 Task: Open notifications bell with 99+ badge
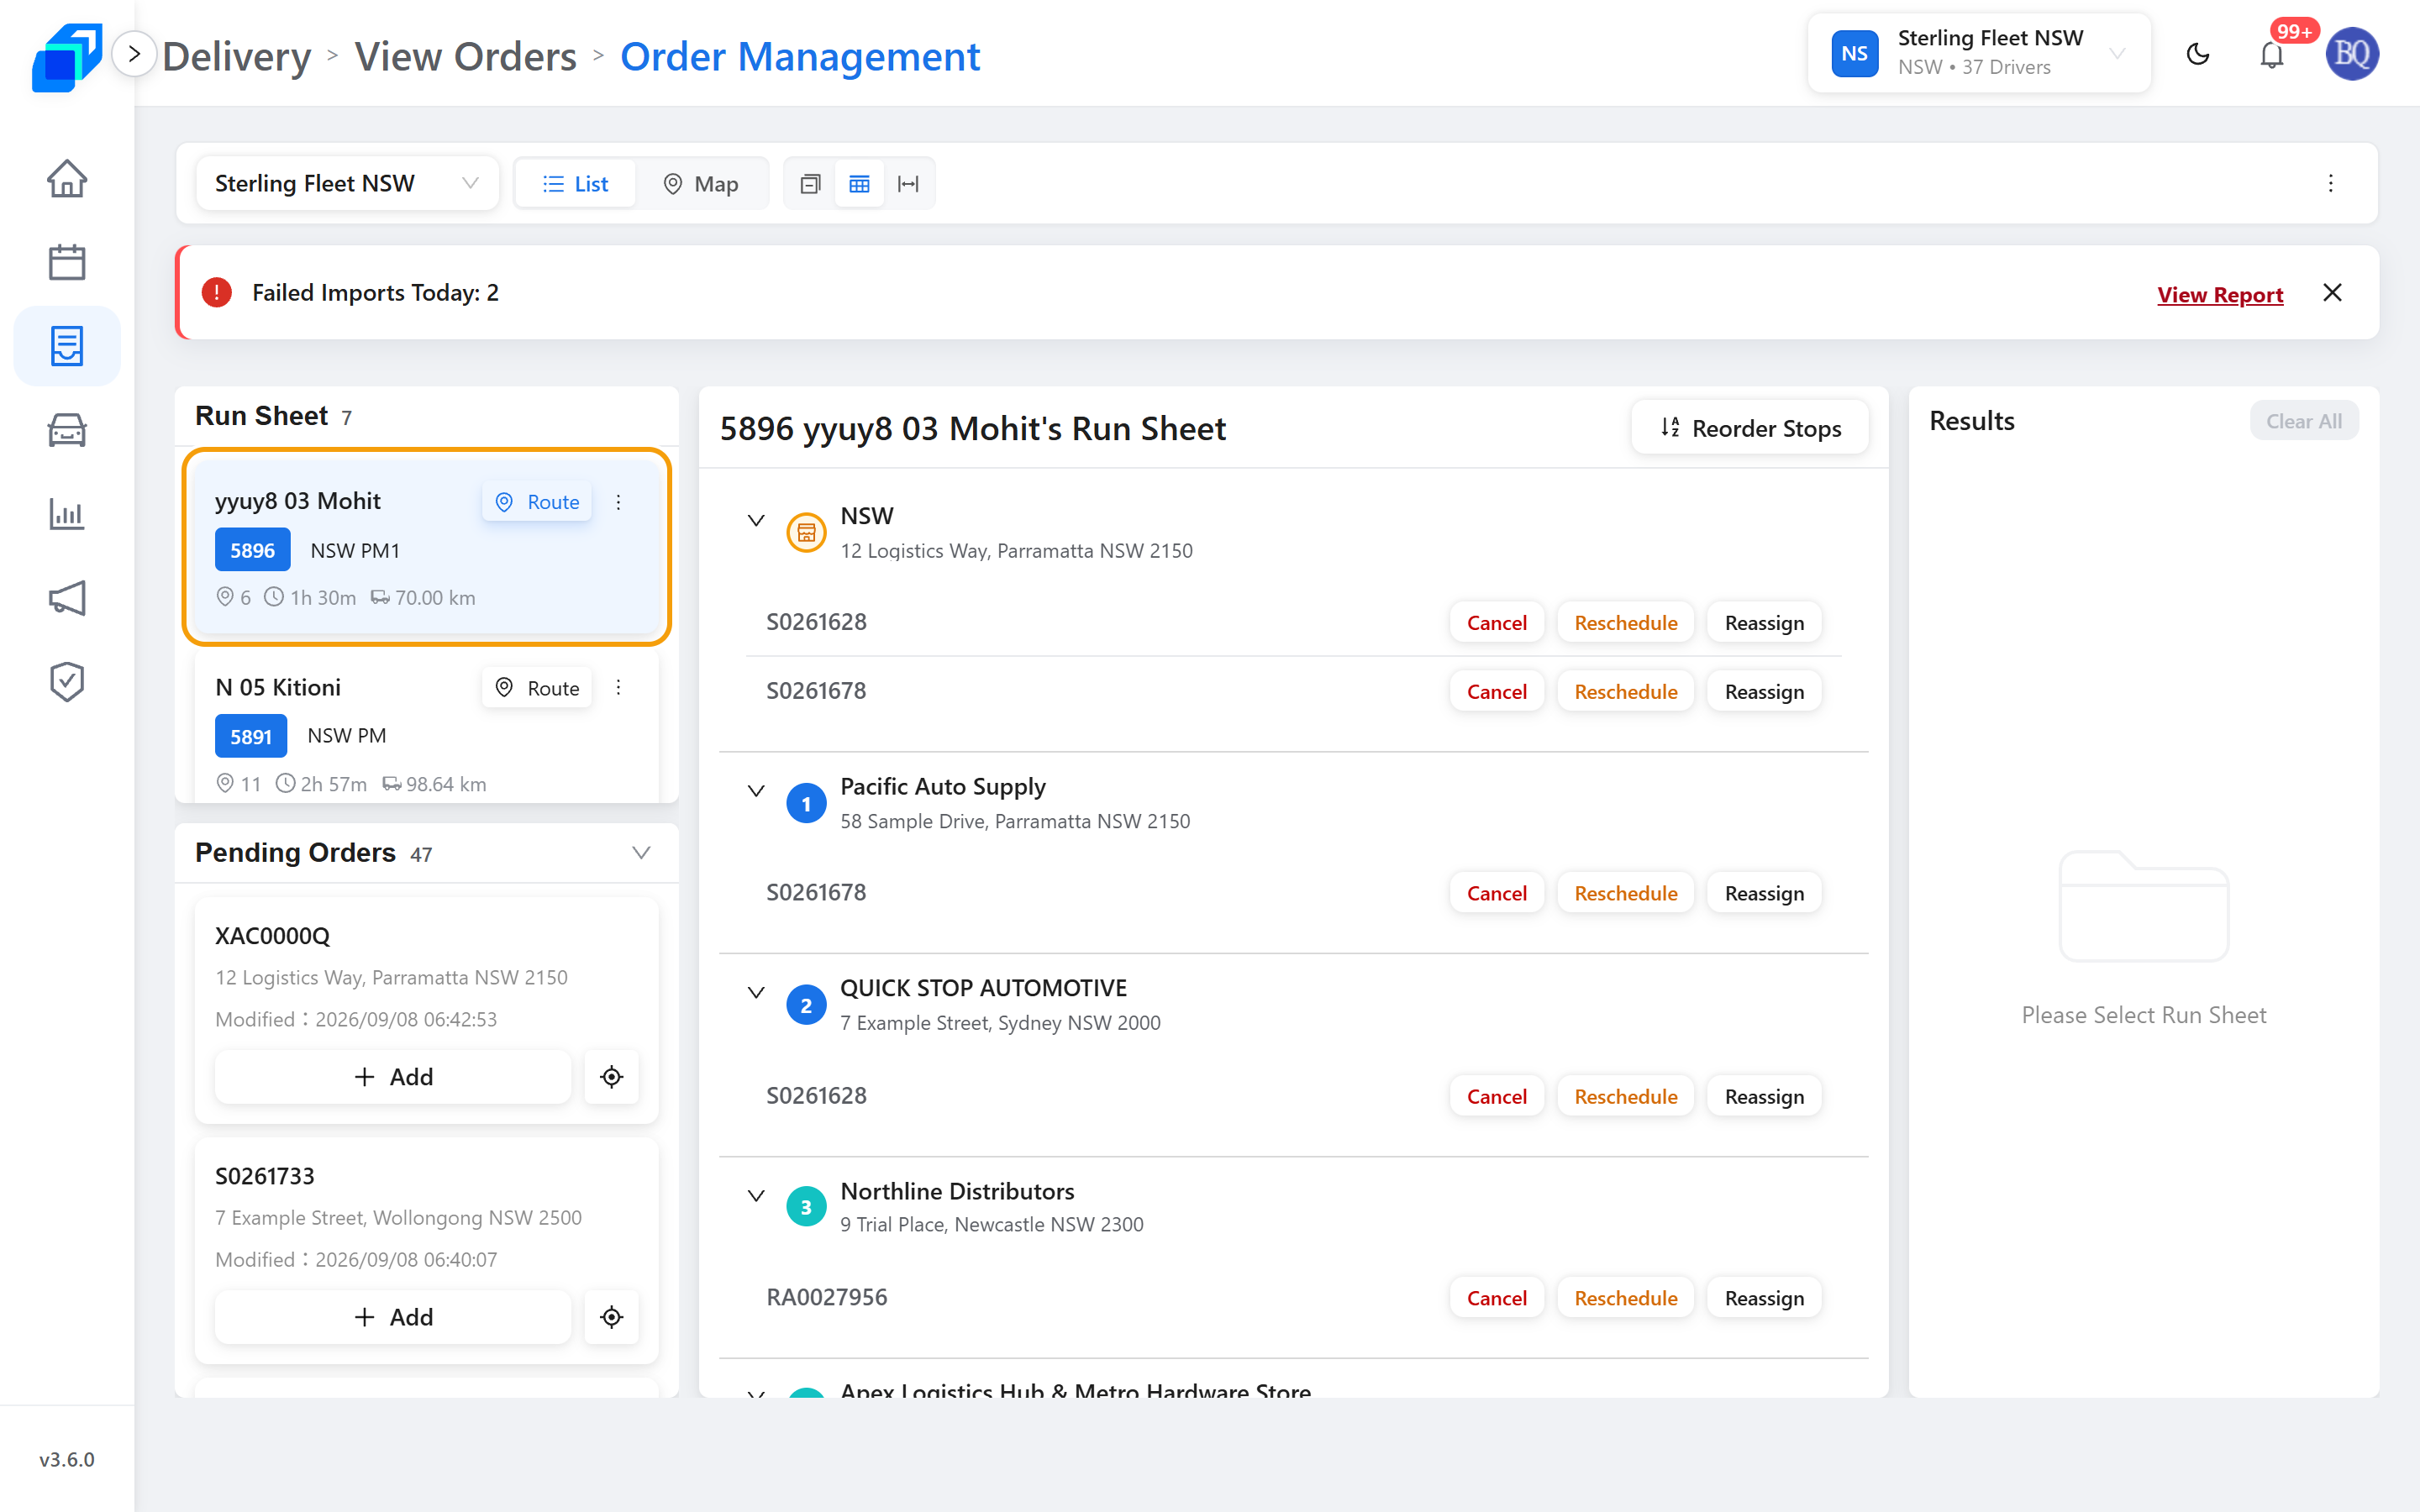click(2272, 54)
